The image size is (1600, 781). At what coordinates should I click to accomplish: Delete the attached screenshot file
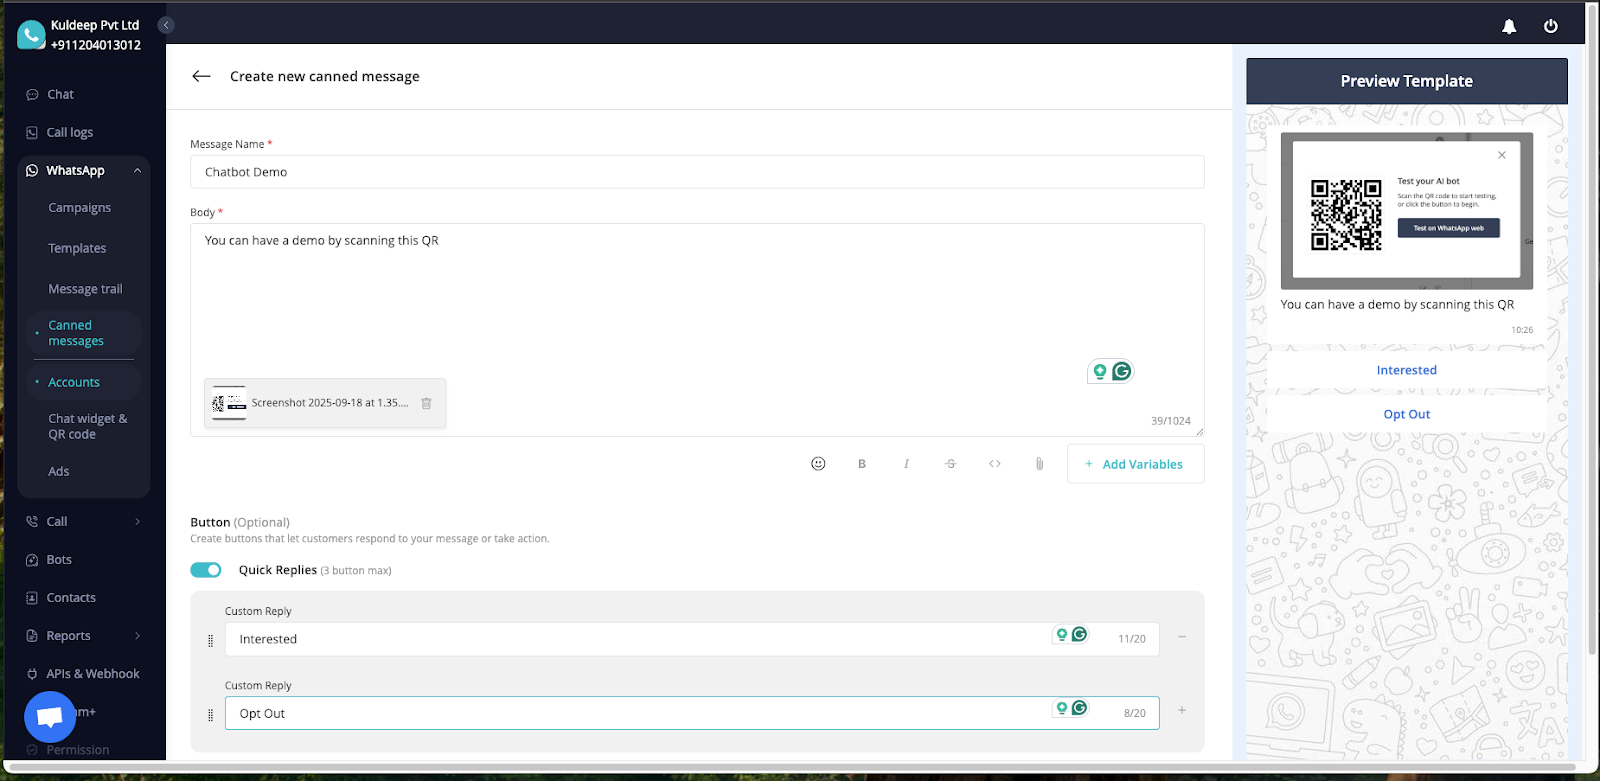point(426,403)
